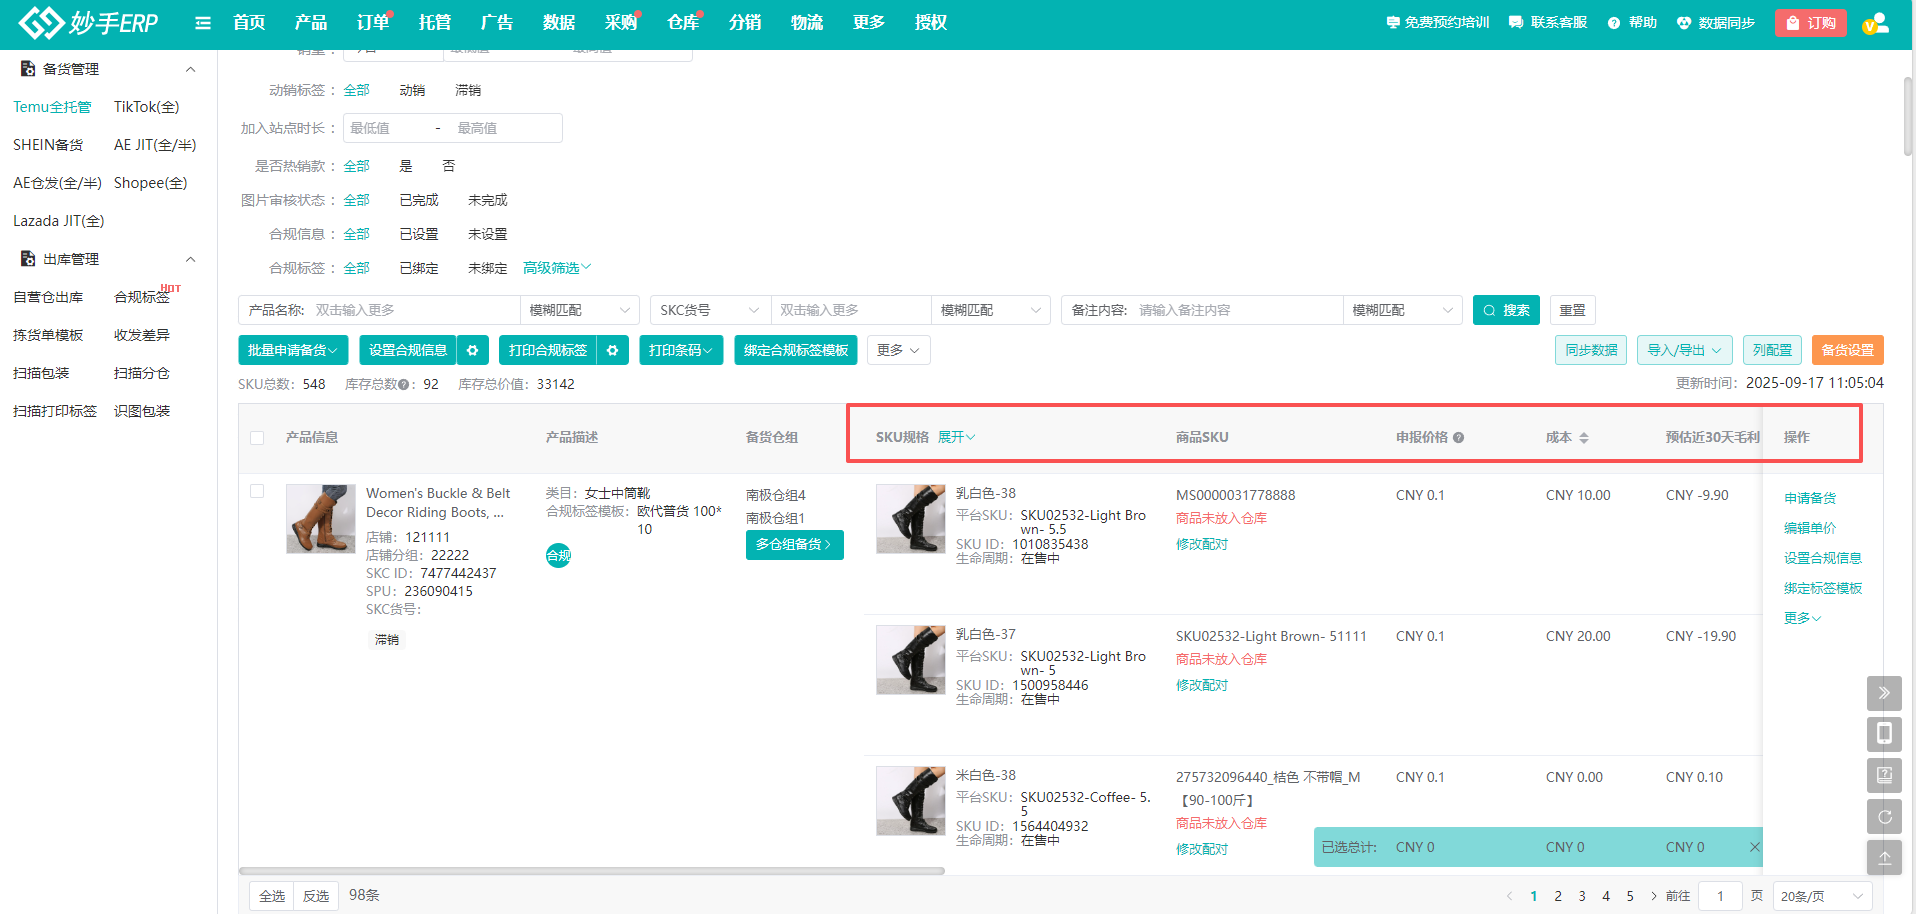Open the 20条/页 page size dropdown
1916x914 pixels.
[1821, 896]
